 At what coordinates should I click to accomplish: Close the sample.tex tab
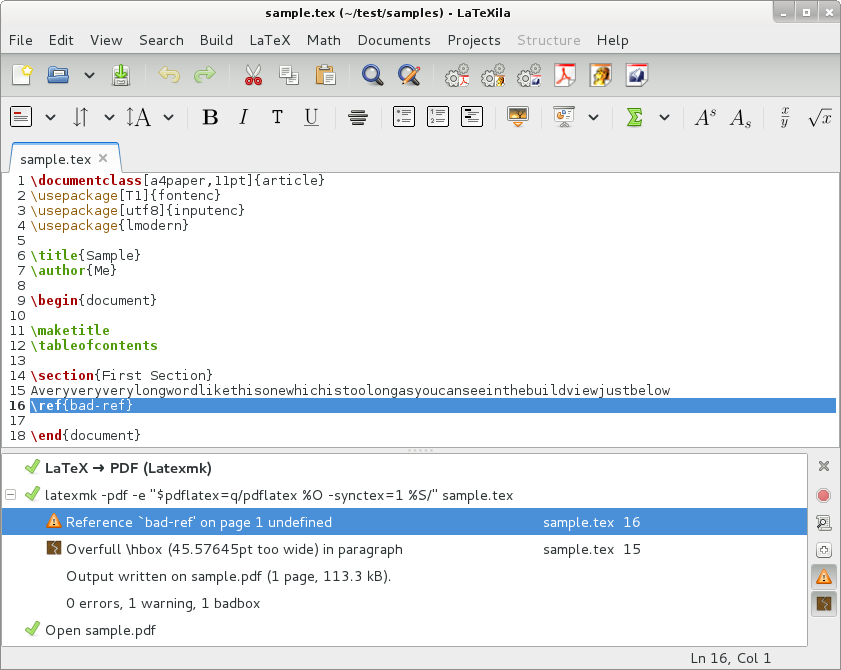click(x=104, y=158)
